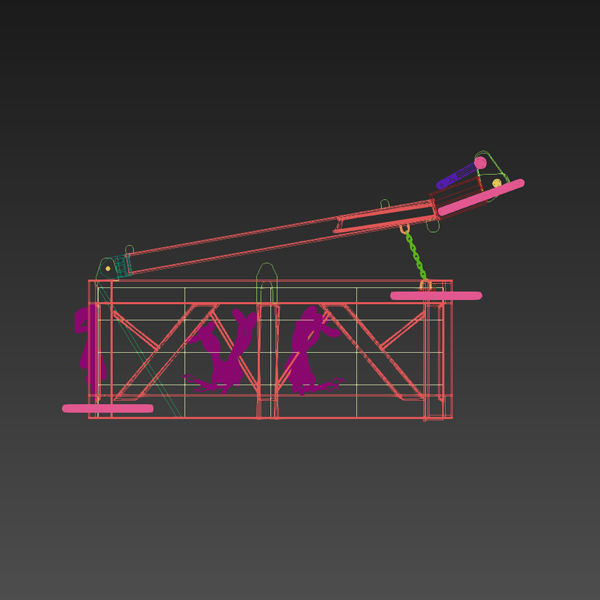Viewport: 600px width, 600px height.
Task: Select the pink angled bar along the boom head
Action: coord(481,197)
